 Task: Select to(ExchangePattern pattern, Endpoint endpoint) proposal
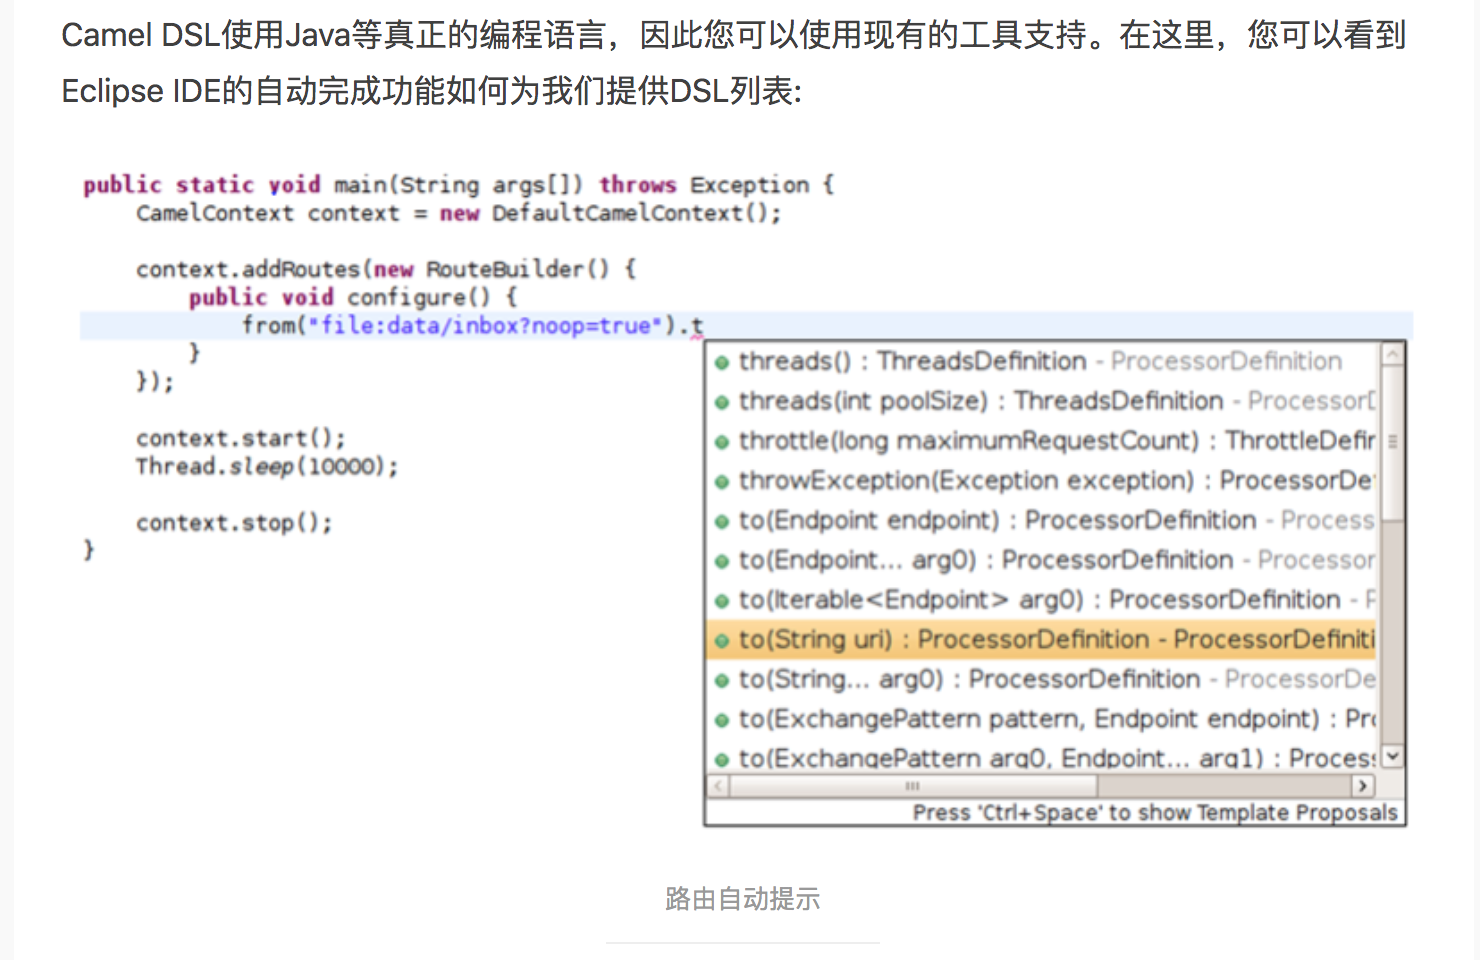(1042, 719)
